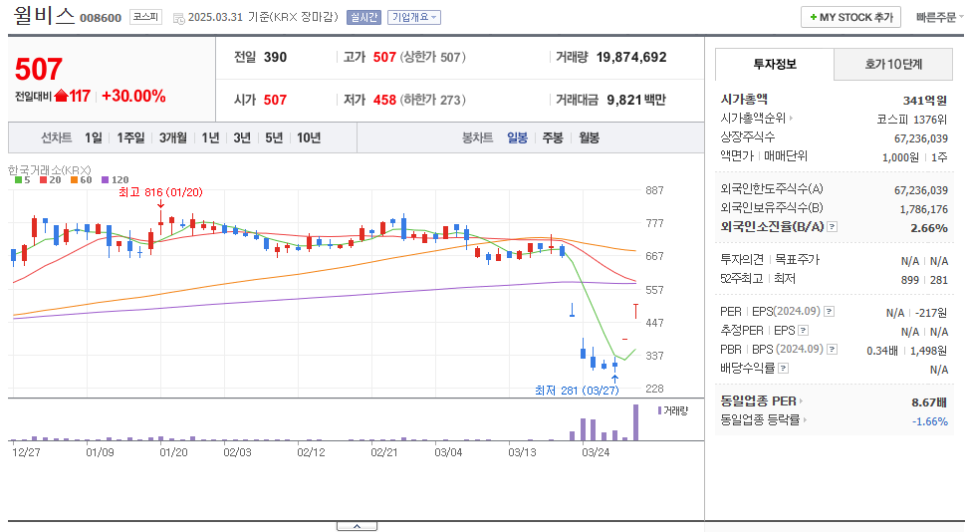
Task: Click green 5-day moving average legend marker
Action: pos(18,180)
